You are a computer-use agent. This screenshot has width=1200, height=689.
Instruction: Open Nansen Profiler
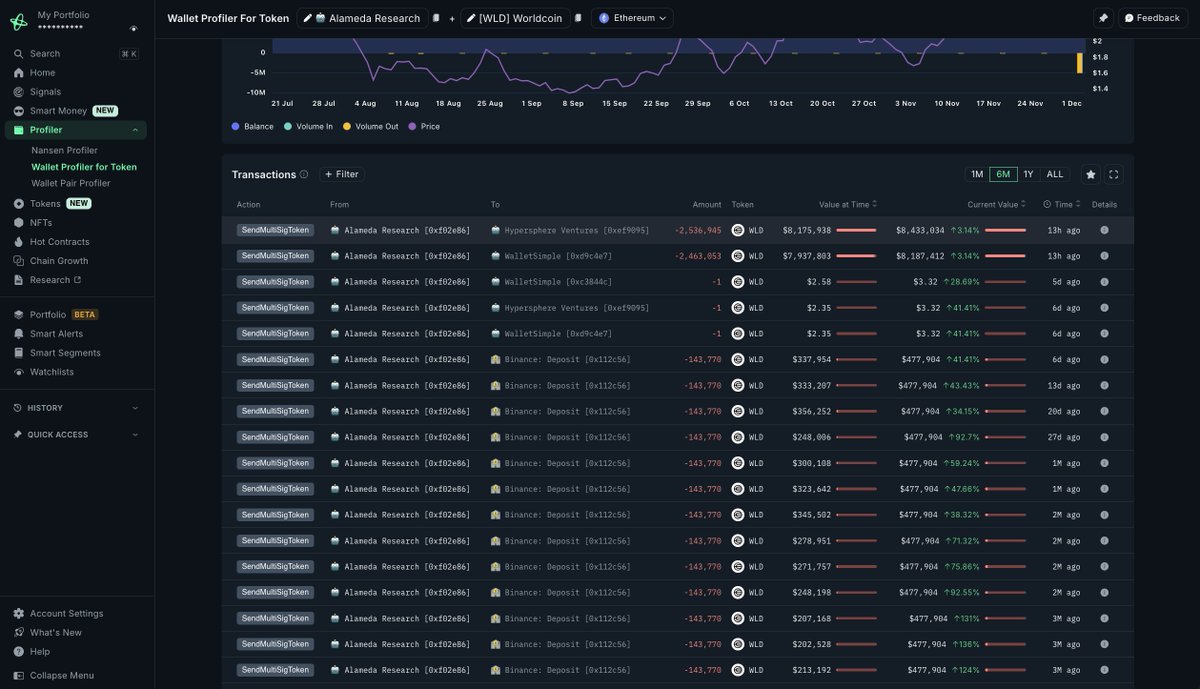(x=64, y=150)
